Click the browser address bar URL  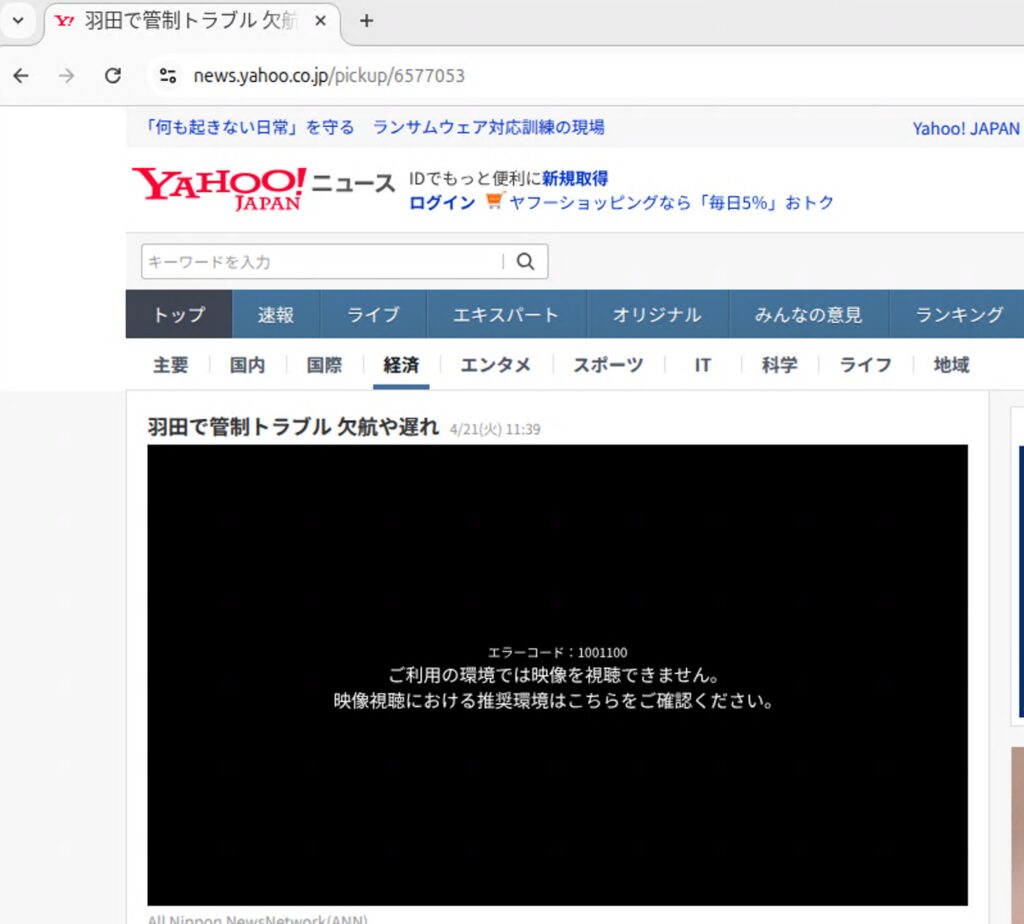pyautogui.click(x=329, y=76)
